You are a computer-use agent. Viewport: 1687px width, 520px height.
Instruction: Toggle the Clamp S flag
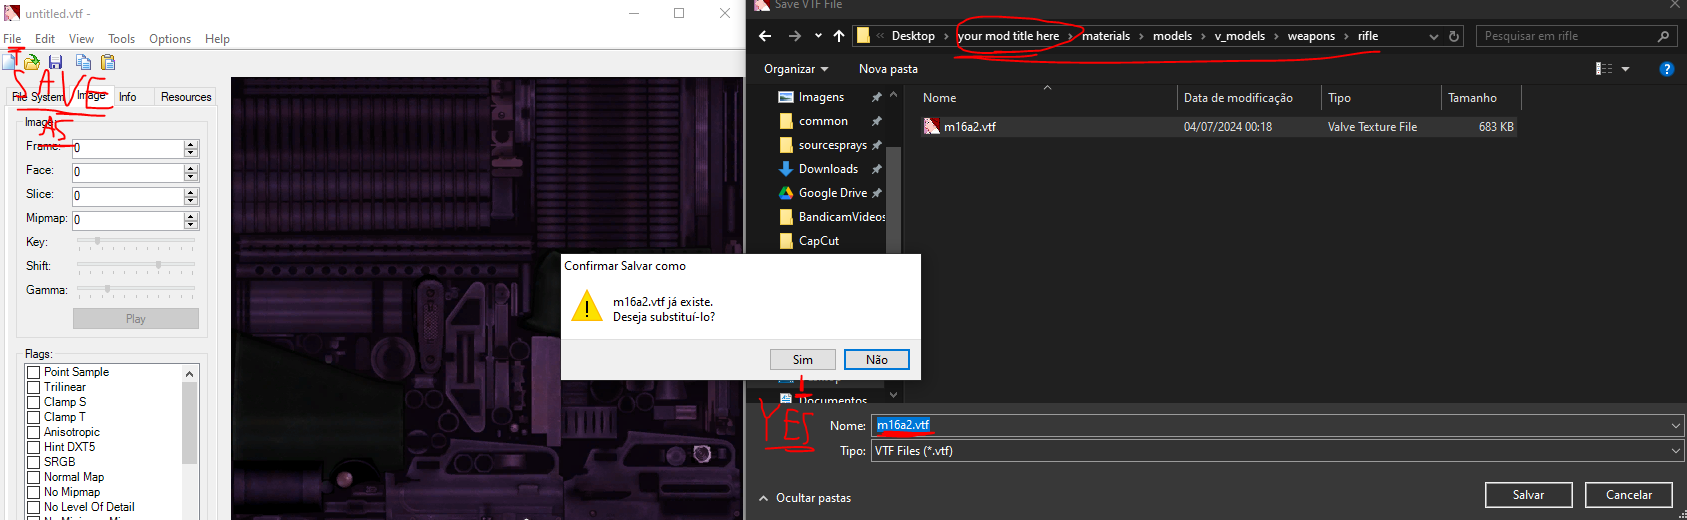point(33,402)
